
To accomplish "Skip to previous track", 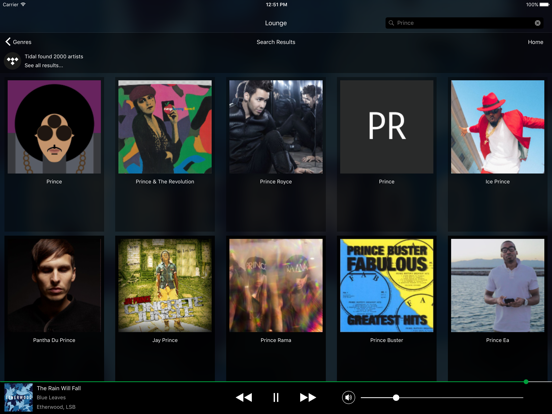I will coord(244,397).
